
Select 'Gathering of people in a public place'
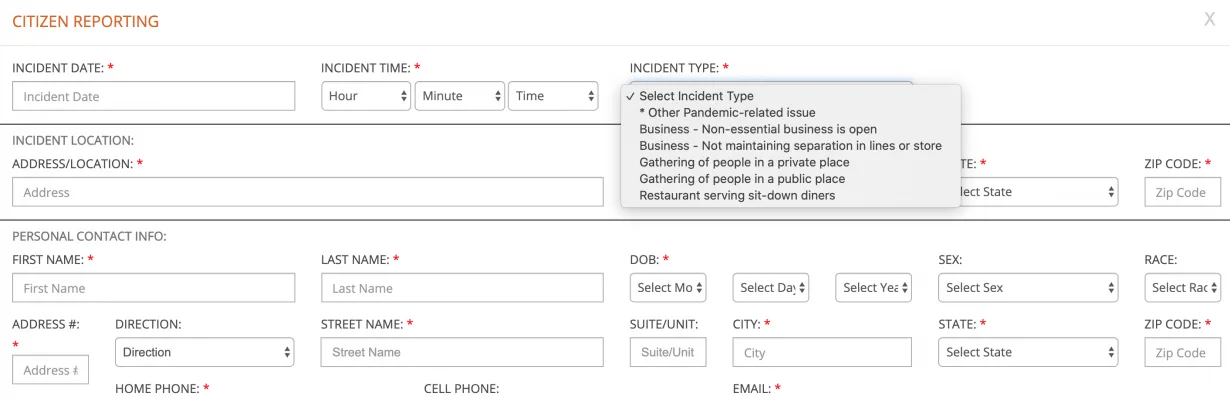point(790,179)
